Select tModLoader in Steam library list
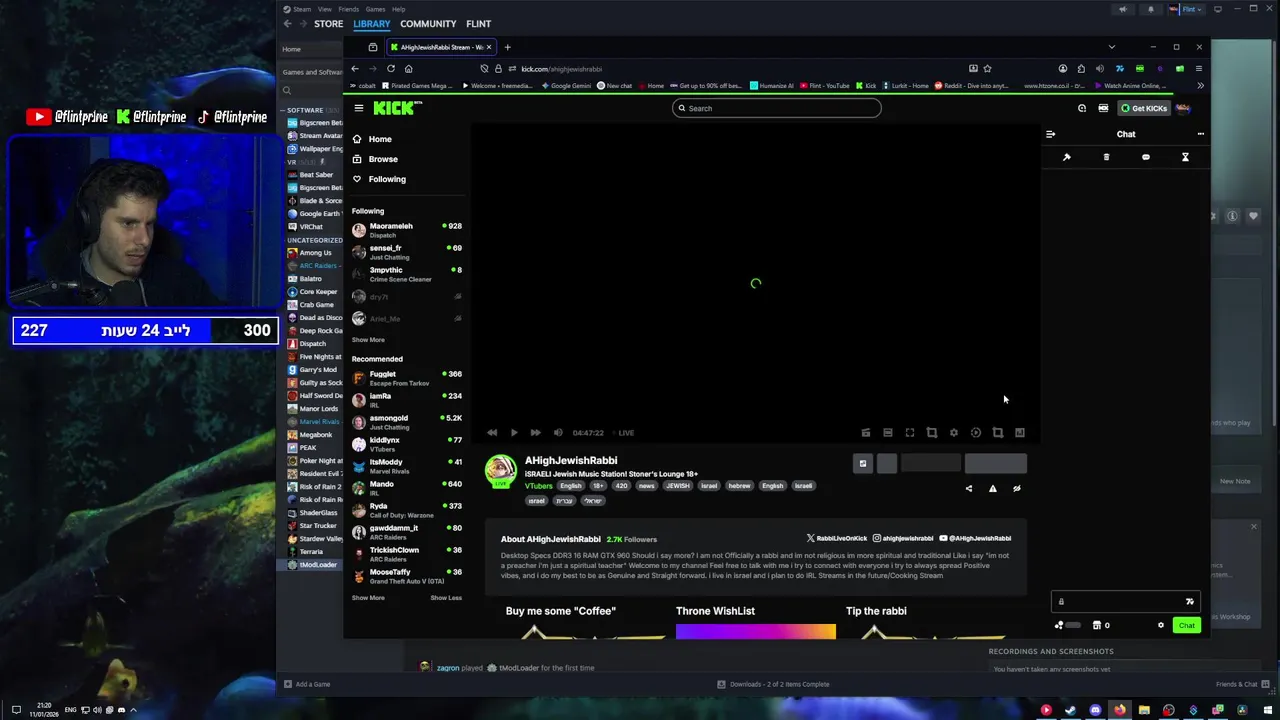The height and width of the screenshot is (720, 1280). 313,565
